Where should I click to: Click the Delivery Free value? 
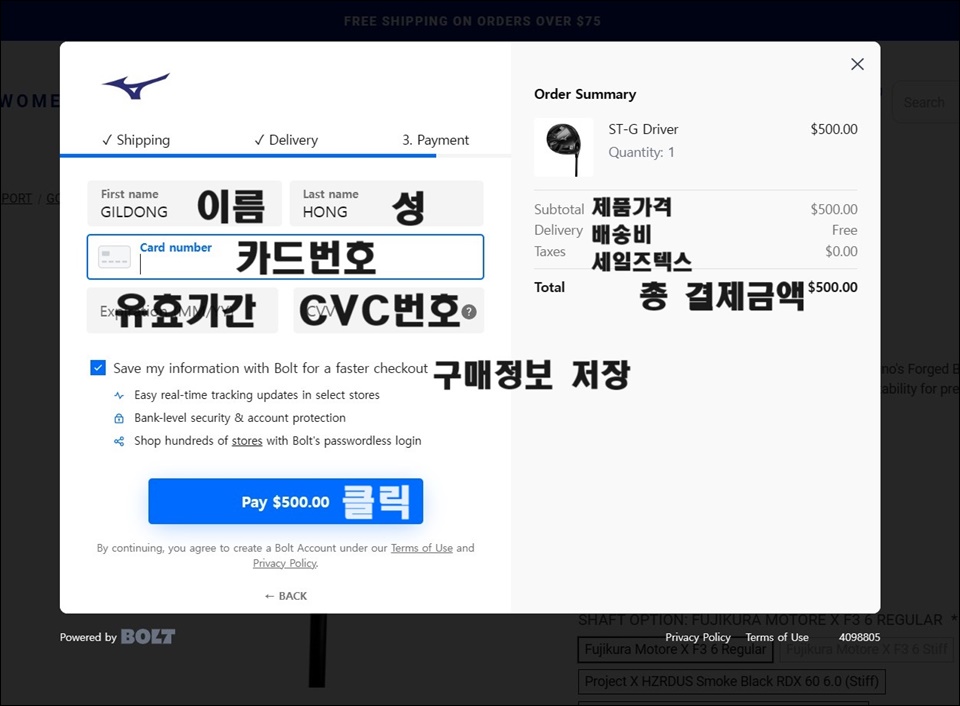pyautogui.click(x=844, y=230)
